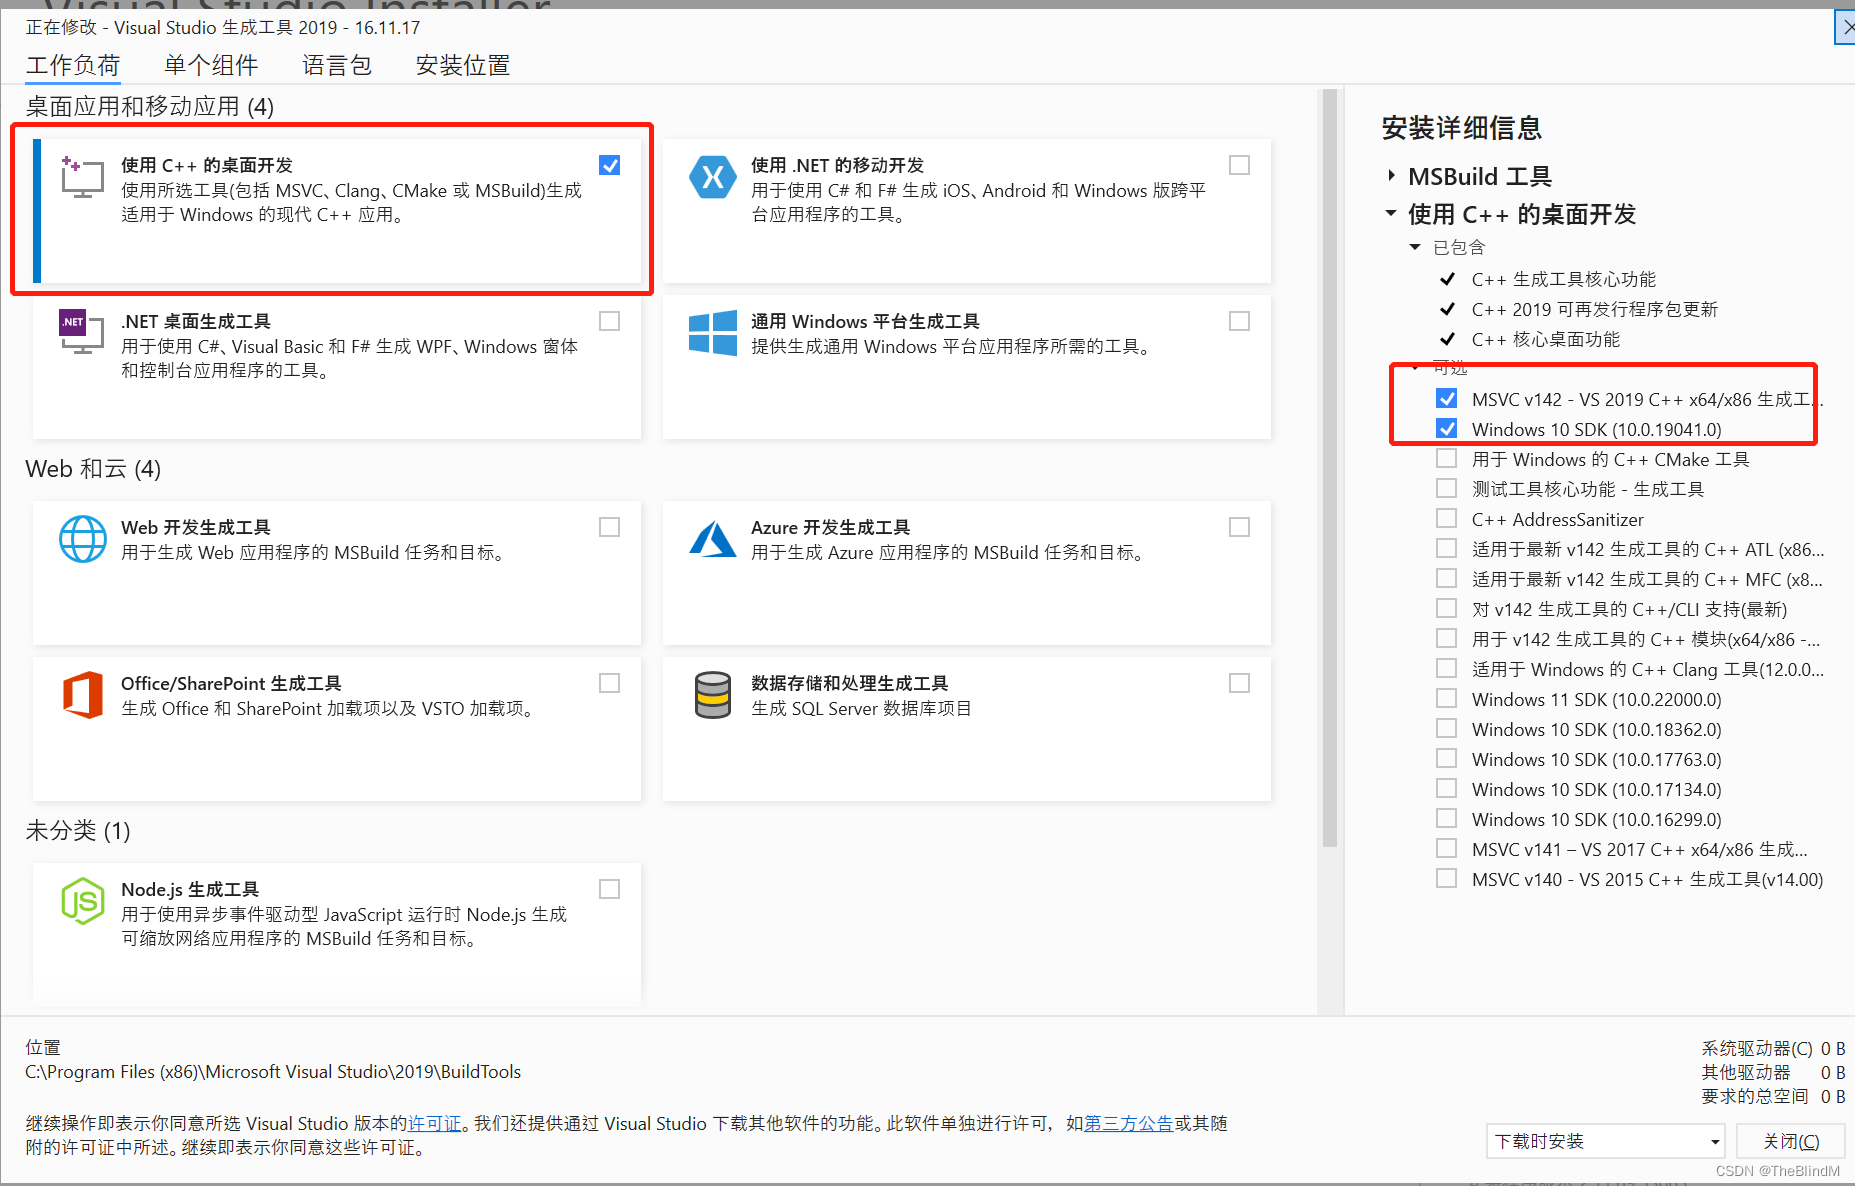Click the workloads list vertical scrollbar

click(x=1329, y=468)
